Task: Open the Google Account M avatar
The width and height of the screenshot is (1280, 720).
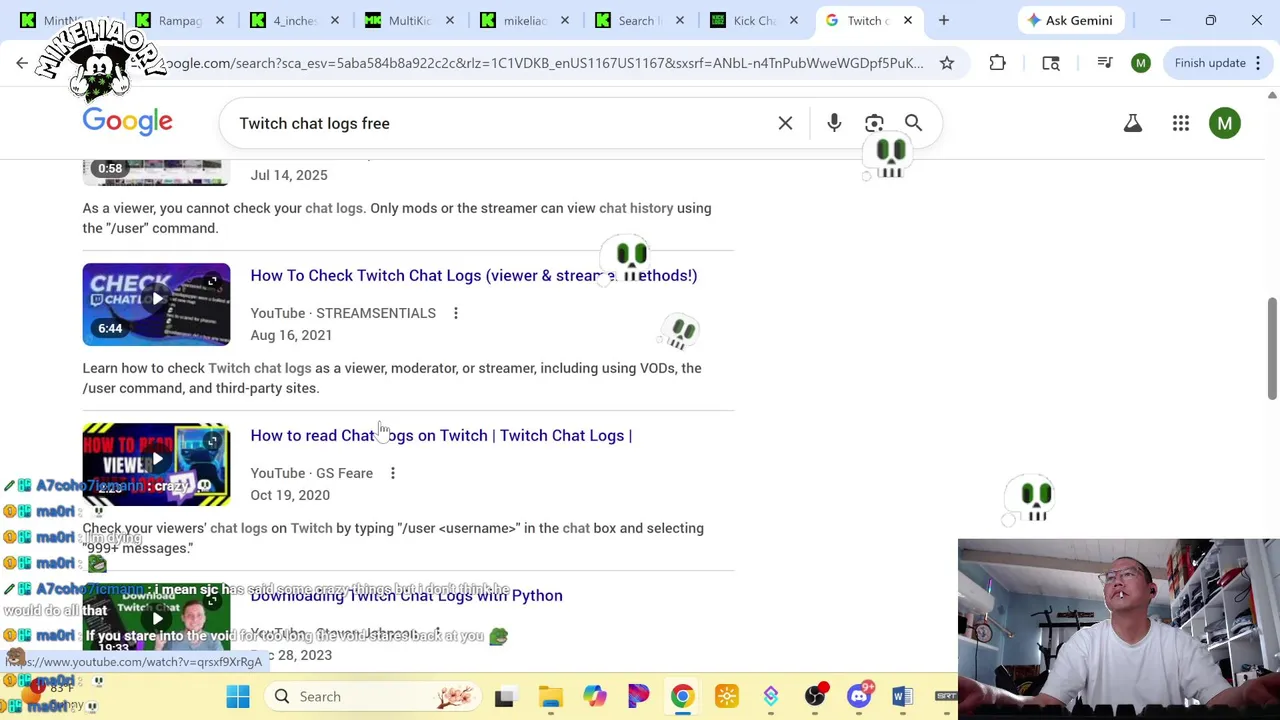Action: point(1225,123)
